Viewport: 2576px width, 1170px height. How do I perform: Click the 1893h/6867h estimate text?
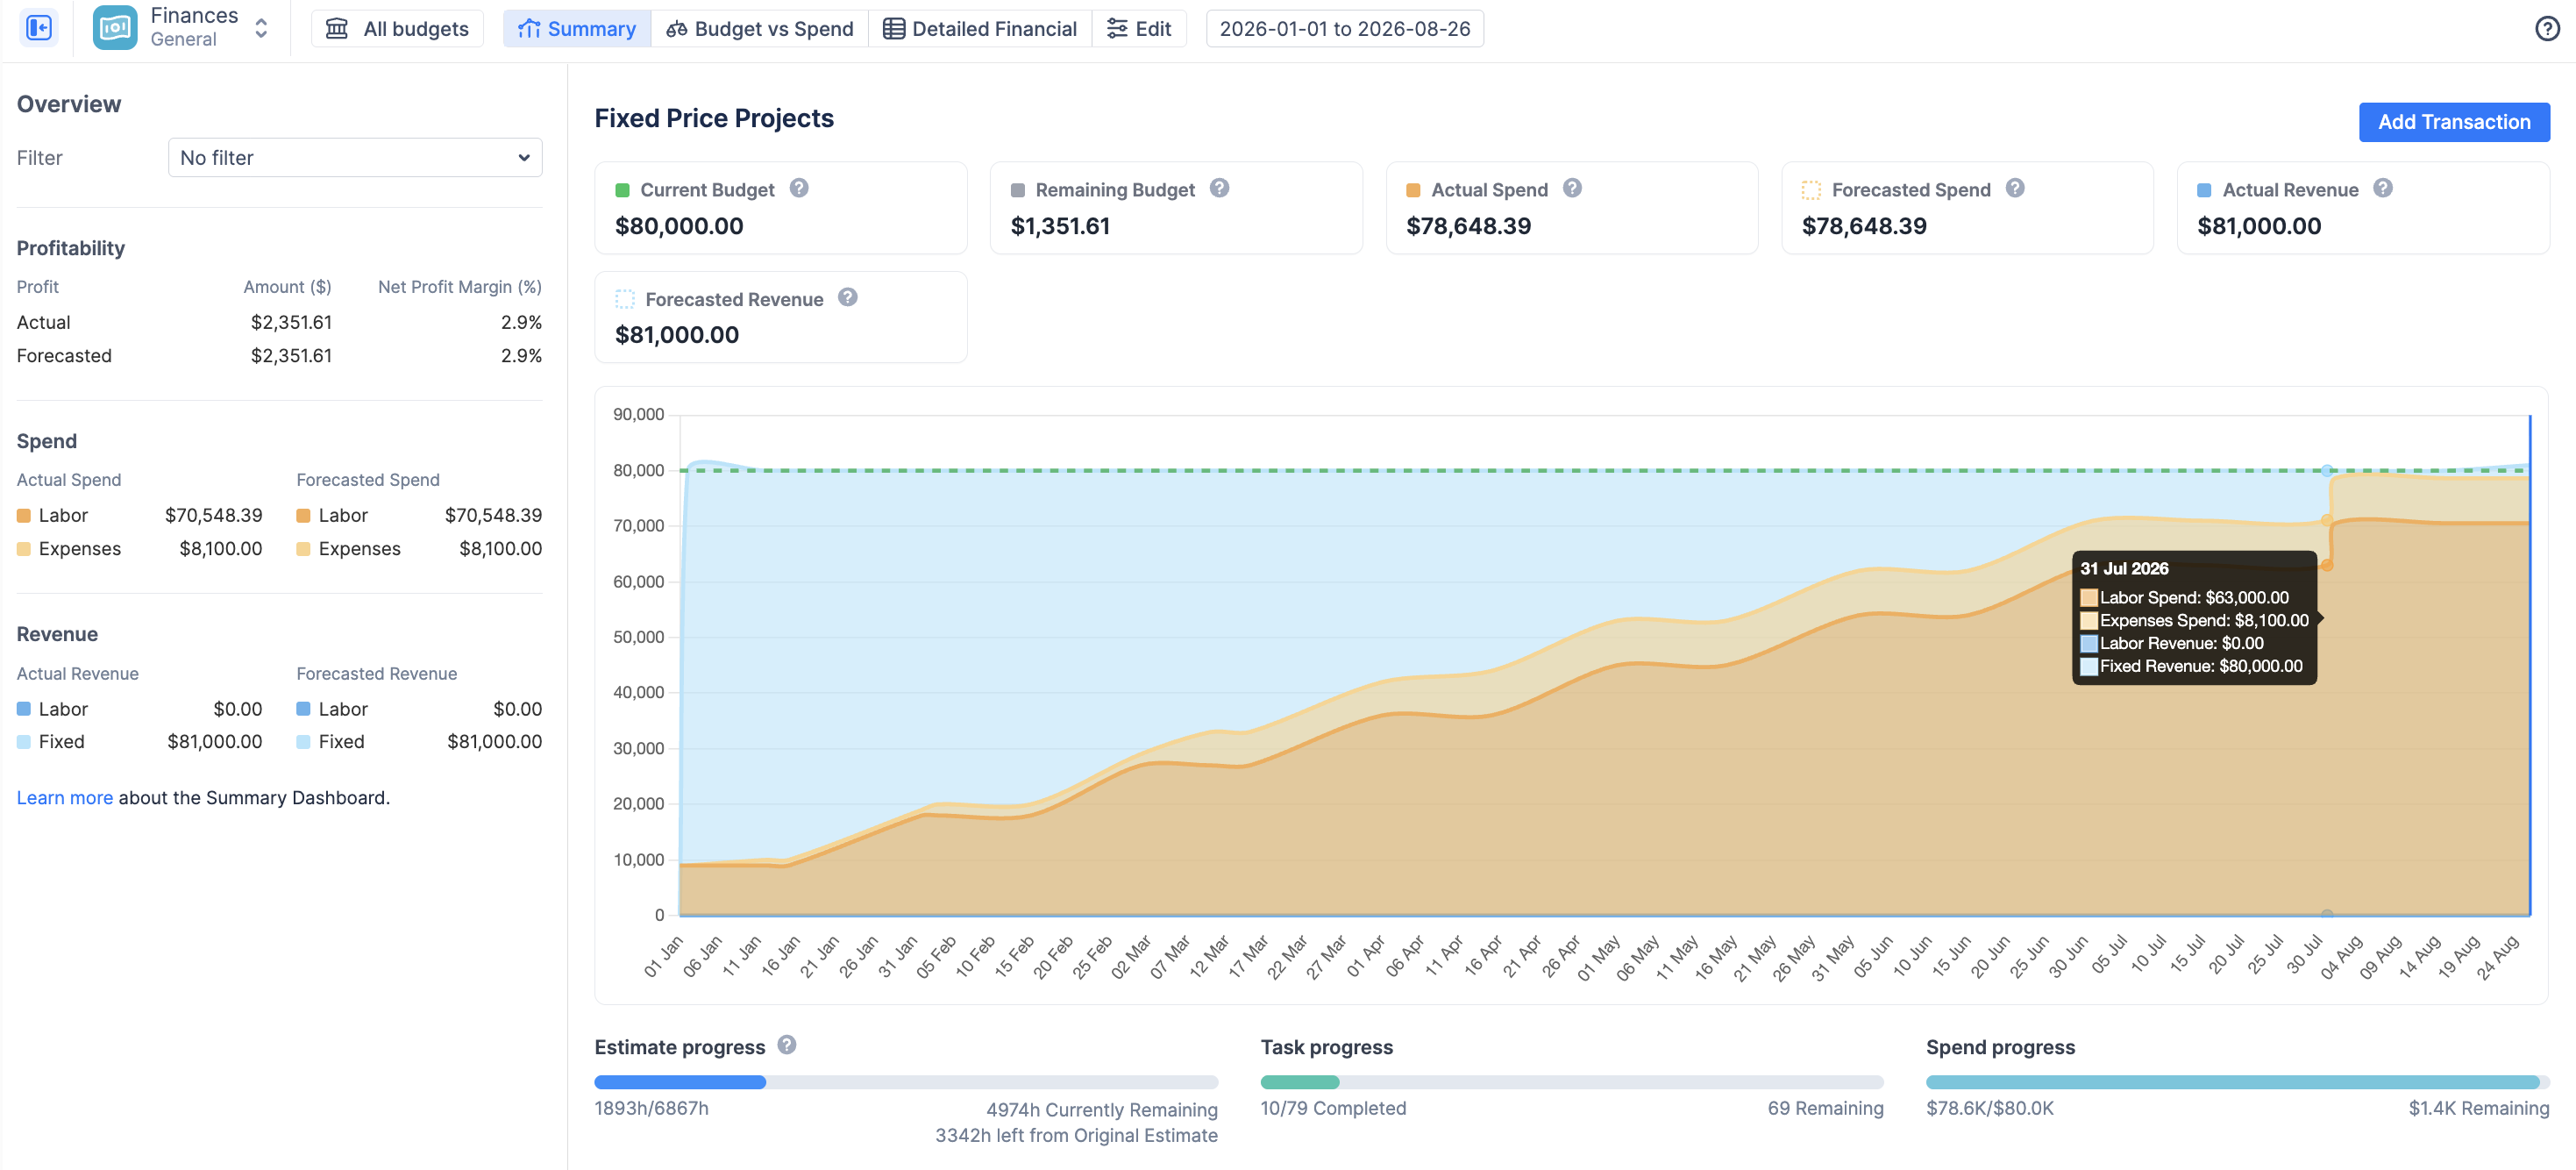coord(651,1108)
